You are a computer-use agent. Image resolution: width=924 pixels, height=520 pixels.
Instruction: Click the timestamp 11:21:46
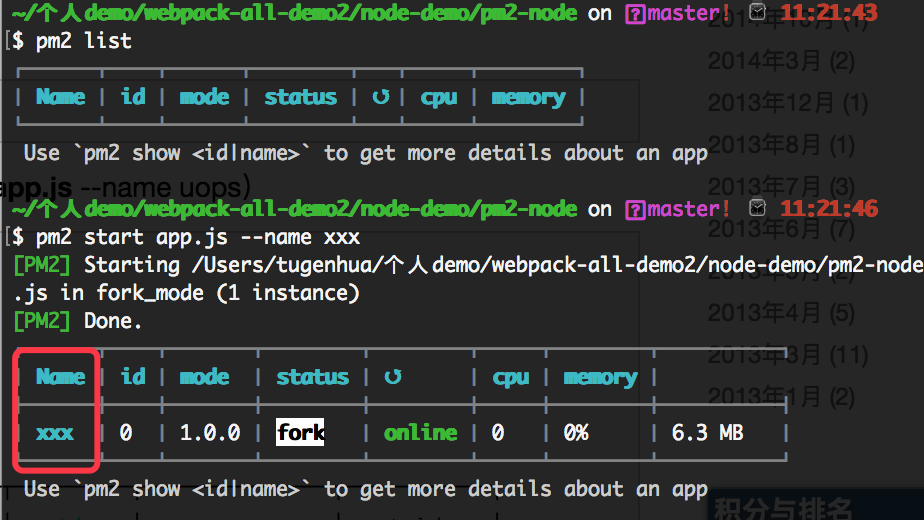829,209
